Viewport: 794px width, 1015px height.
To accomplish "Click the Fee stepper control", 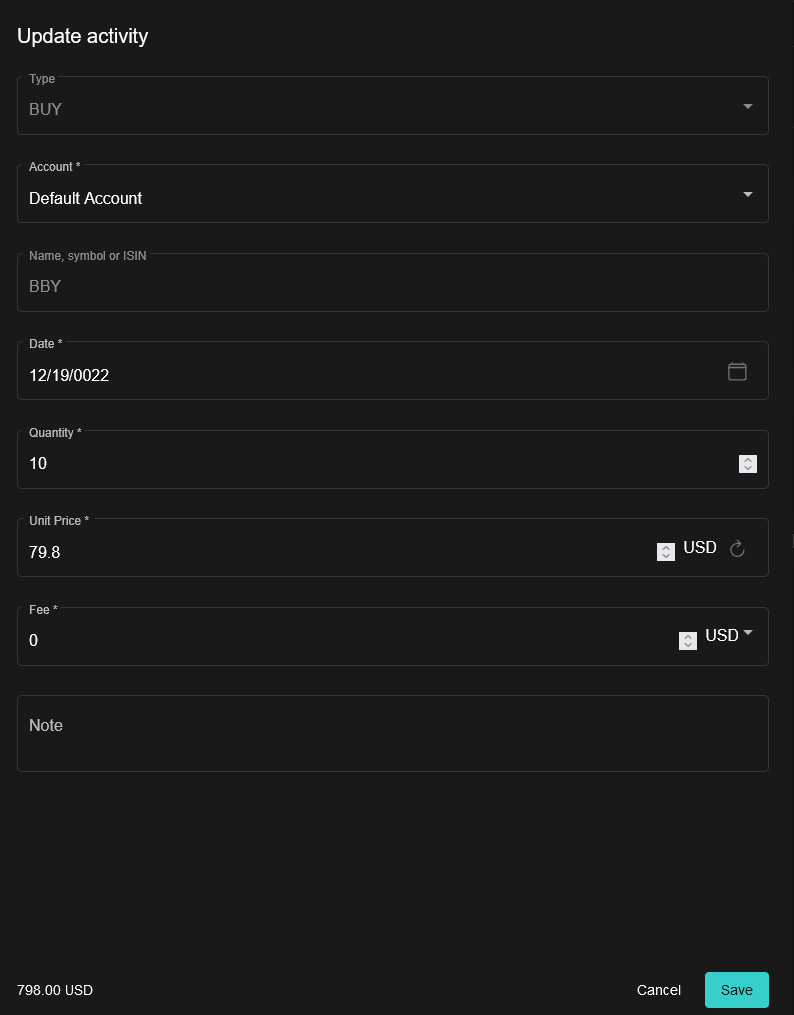I will coord(687,640).
